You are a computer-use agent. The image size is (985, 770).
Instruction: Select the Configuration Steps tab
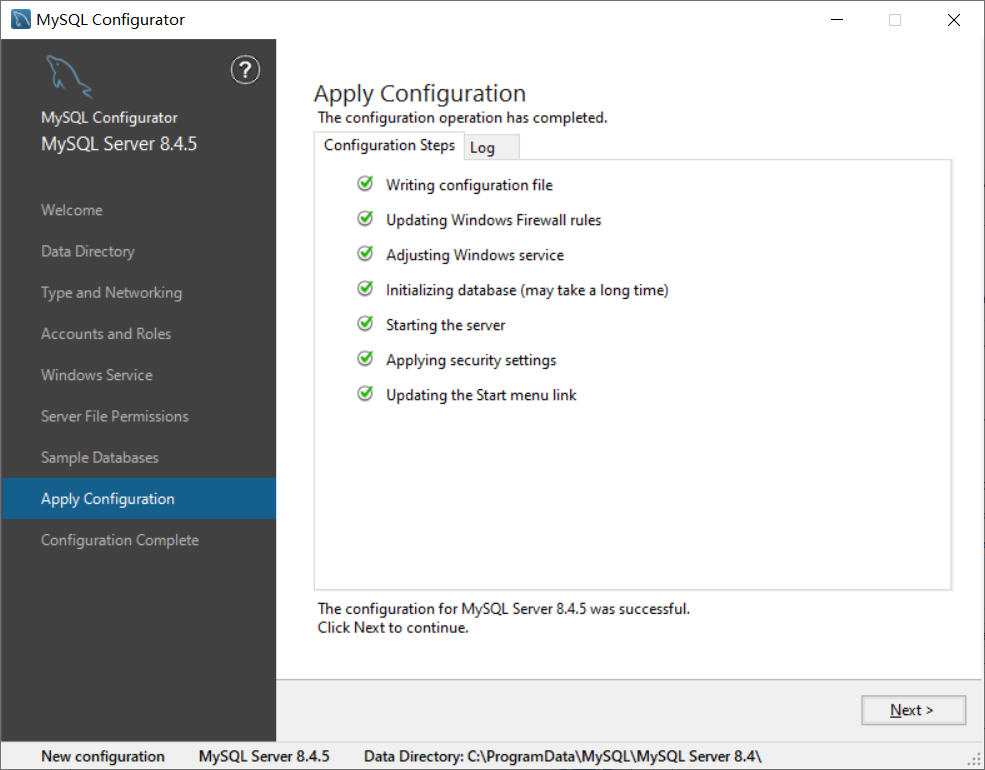(389, 145)
